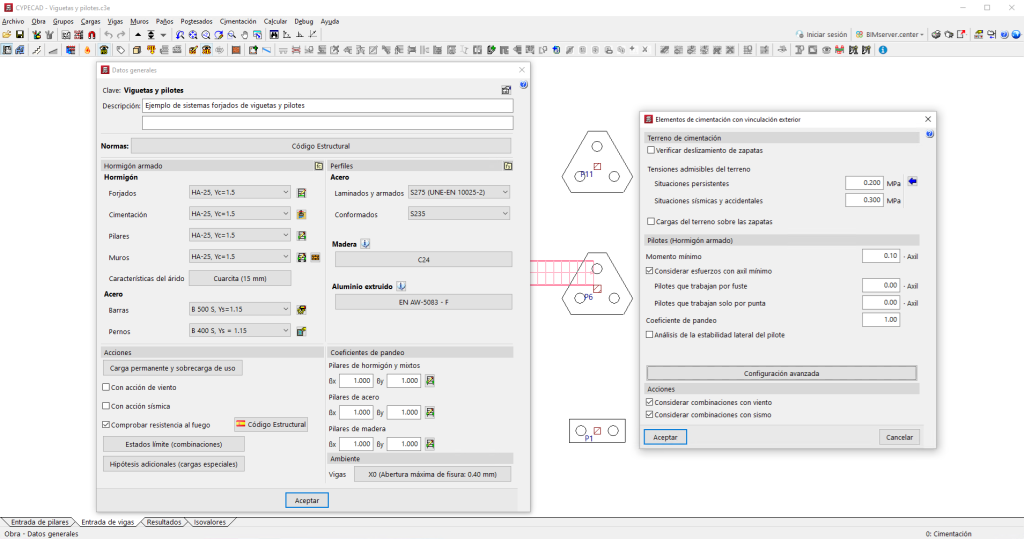Uncheck Considerar combinaciones con sismo

pyautogui.click(x=649, y=415)
